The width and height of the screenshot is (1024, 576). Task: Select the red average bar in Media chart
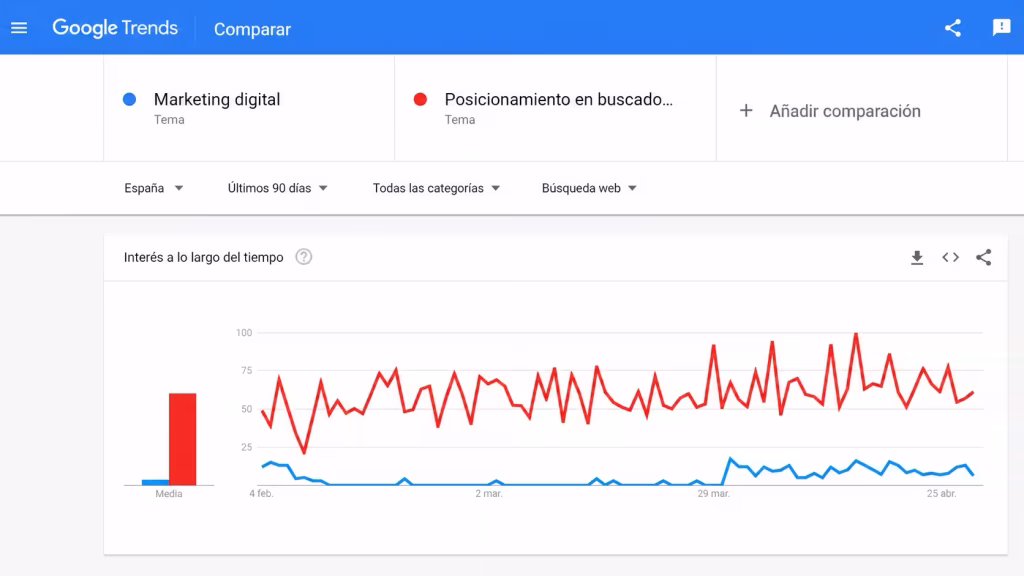pyautogui.click(x=182, y=439)
